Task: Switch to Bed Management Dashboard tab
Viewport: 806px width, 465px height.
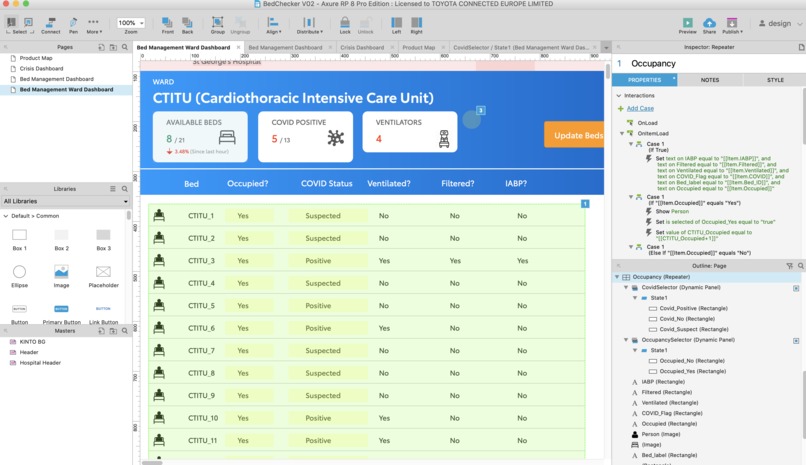Action: [x=285, y=47]
